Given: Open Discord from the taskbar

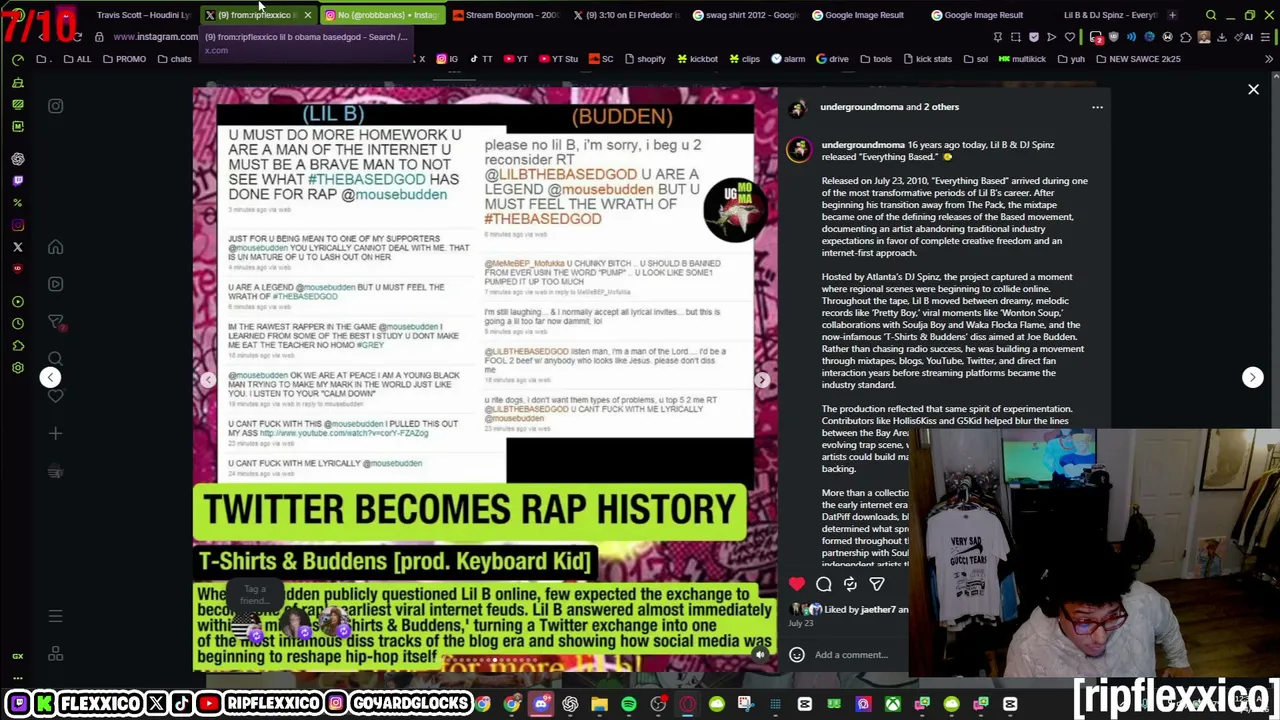Looking at the screenshot, I should [x=541, y=705].
